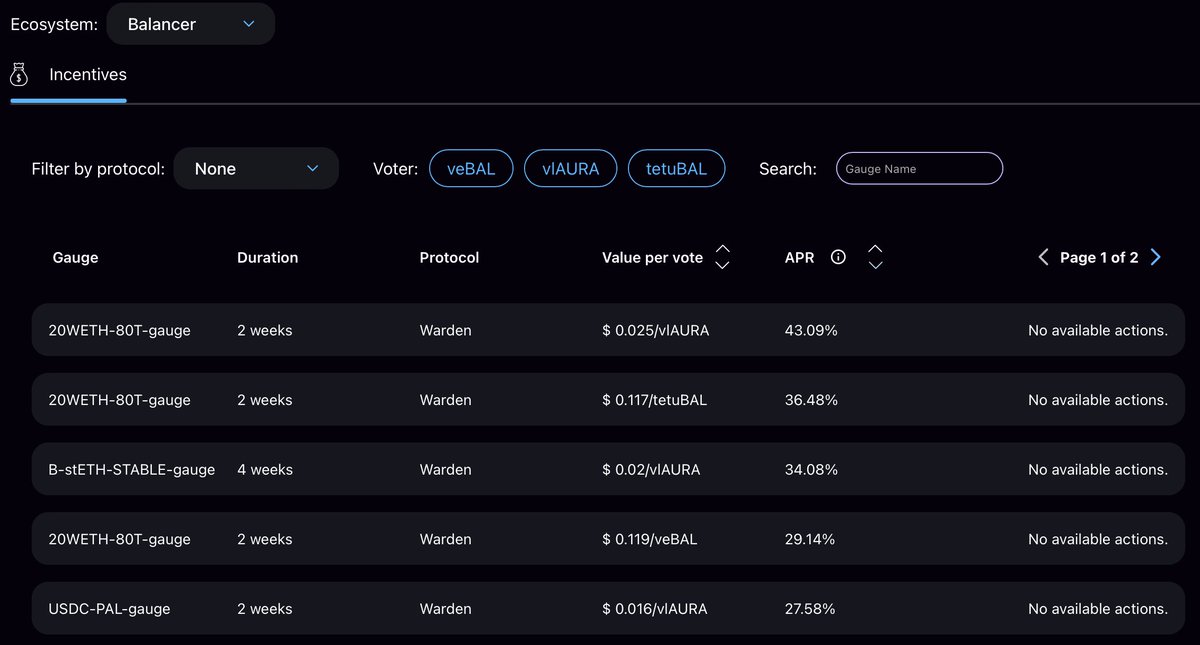Click the APR info icon
1200x645 pixels.
pyautogui.click(x=838, y=257)
